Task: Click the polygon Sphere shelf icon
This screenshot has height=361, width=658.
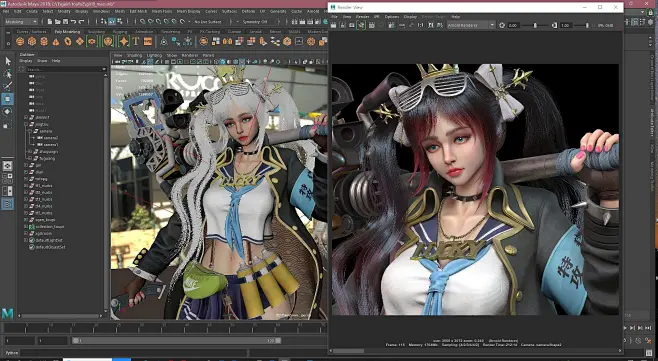Action: [x=20, y=42]
